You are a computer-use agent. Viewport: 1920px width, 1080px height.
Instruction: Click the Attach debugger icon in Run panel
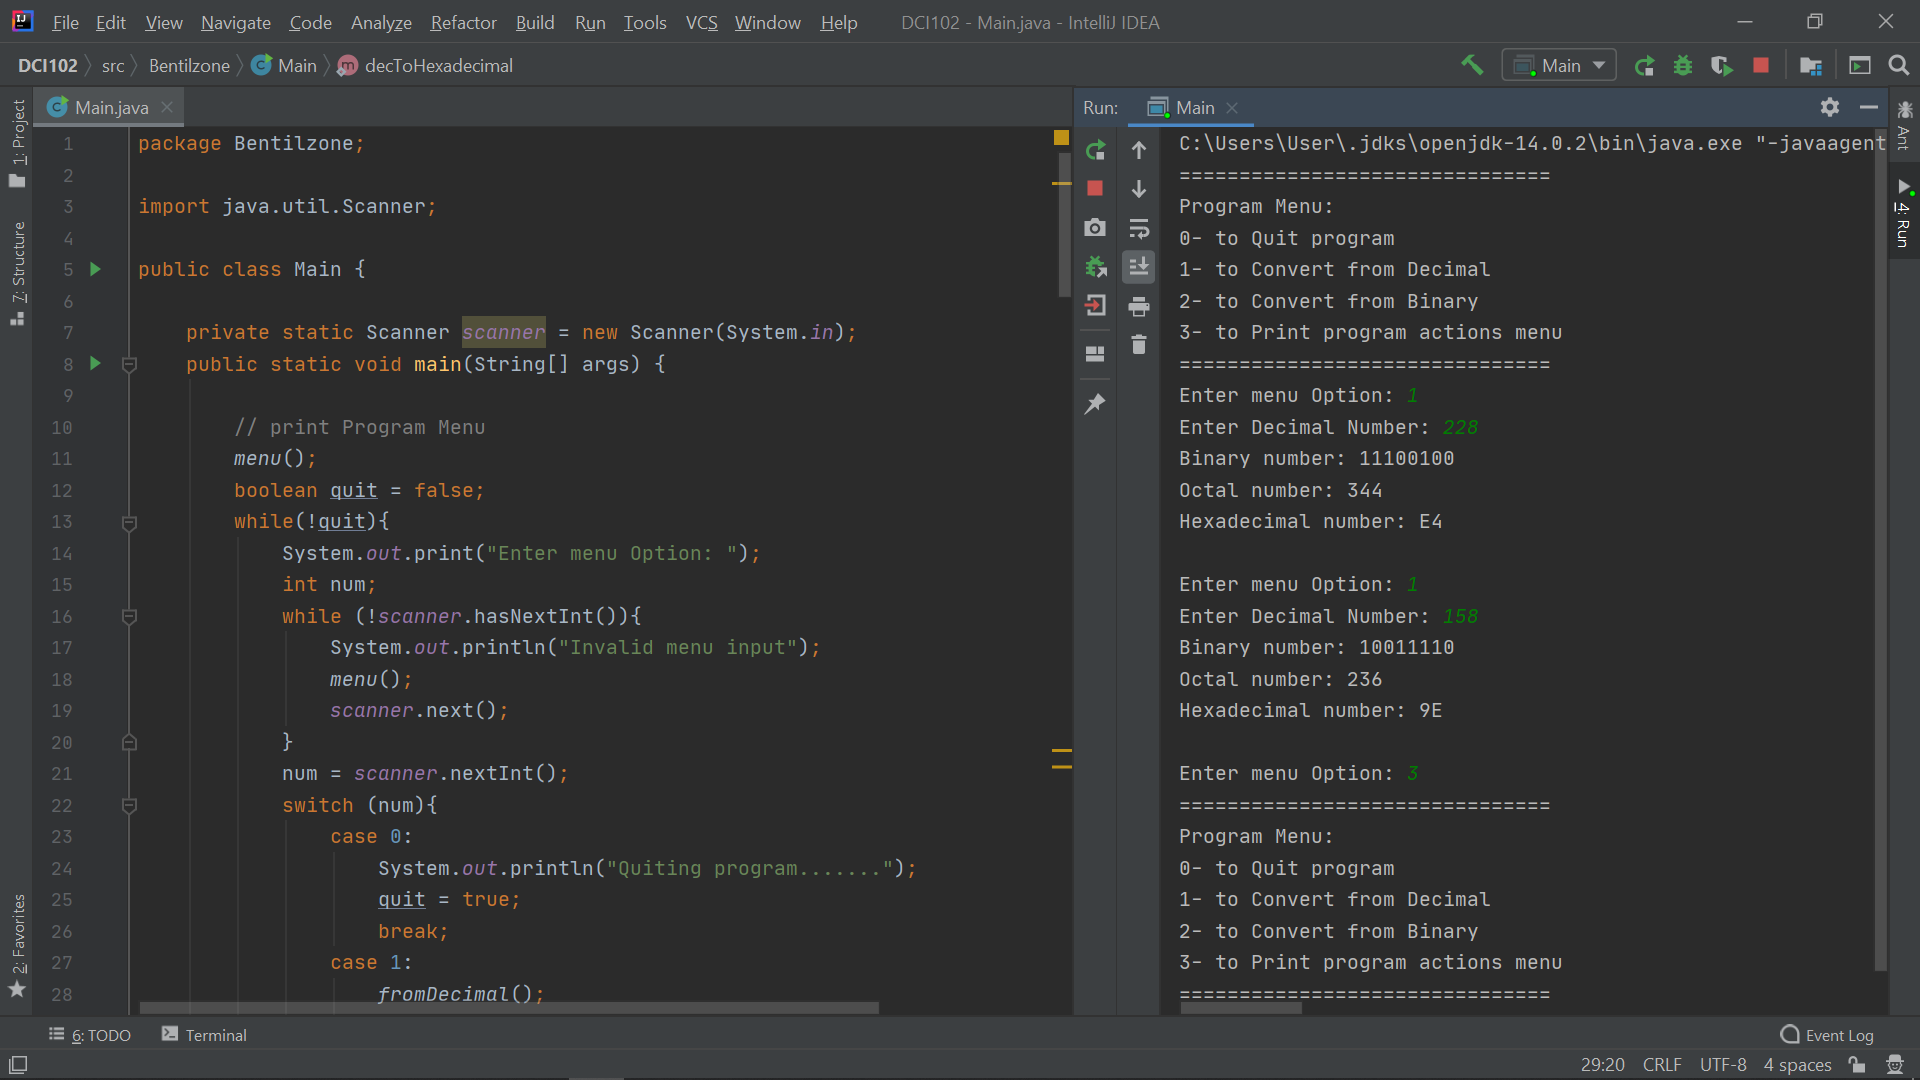[x=1095, y=266]
